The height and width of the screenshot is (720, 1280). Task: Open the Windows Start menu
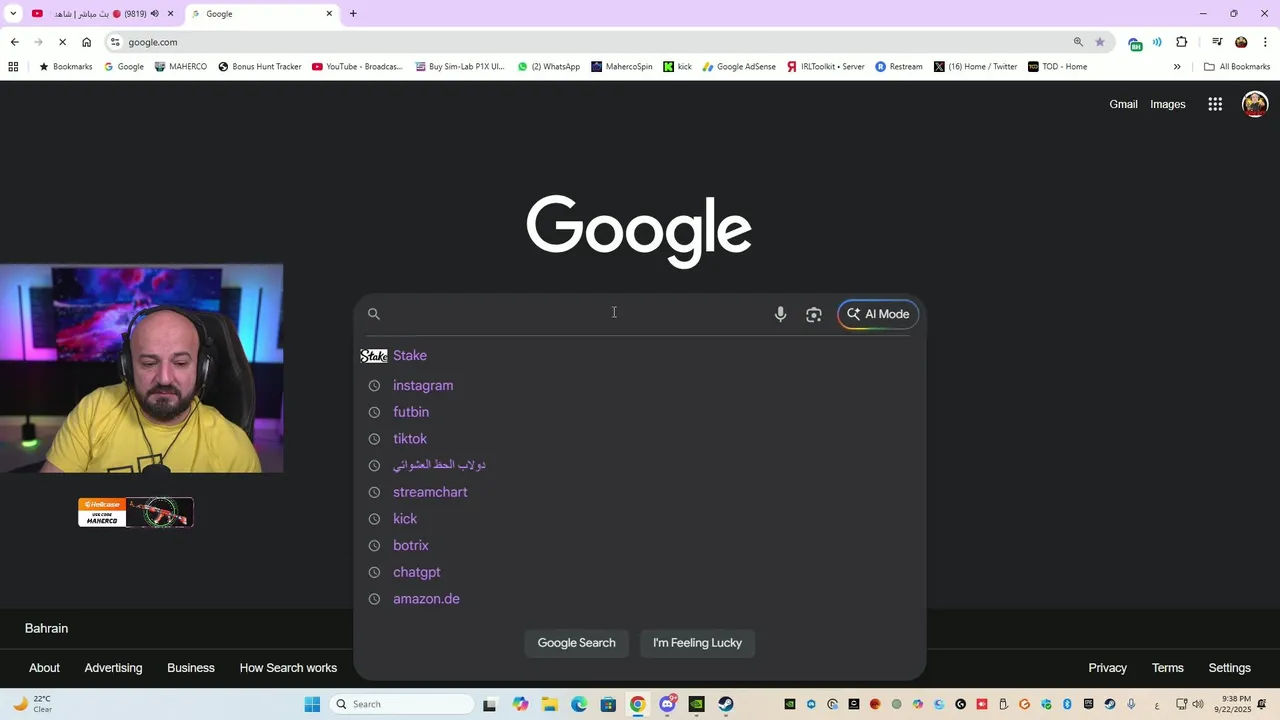pyautogui.click(x=312, y=704)
